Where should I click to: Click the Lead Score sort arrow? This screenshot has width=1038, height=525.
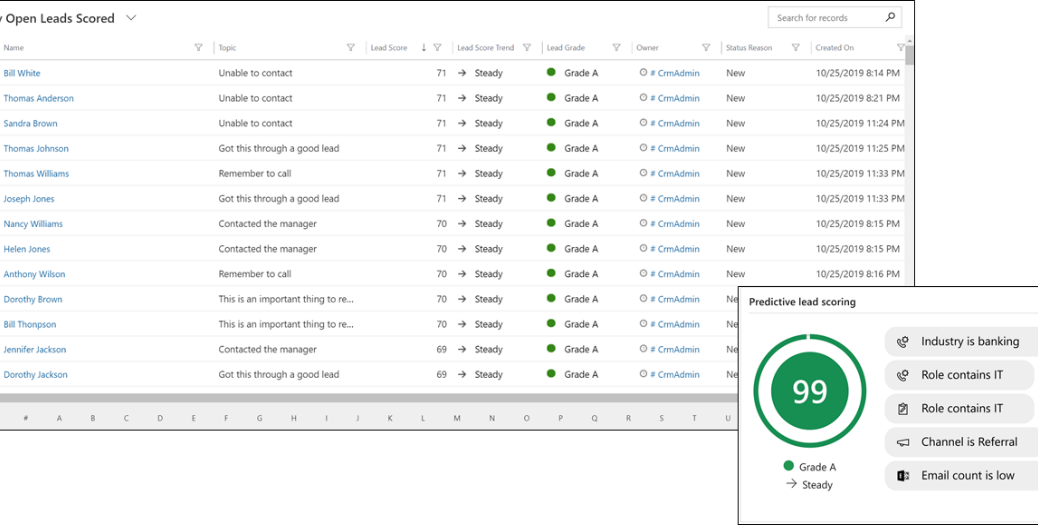click(424, 48)
